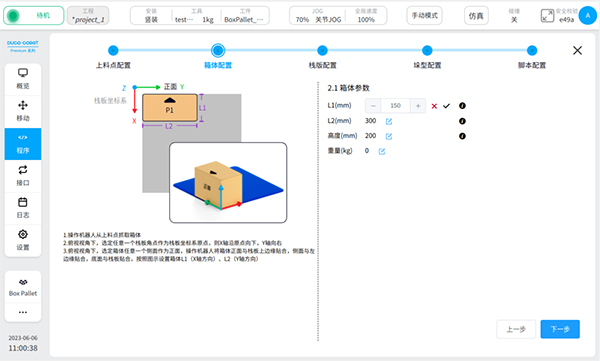Toggle the 手动模式 manual mode button

click(424, 16)
